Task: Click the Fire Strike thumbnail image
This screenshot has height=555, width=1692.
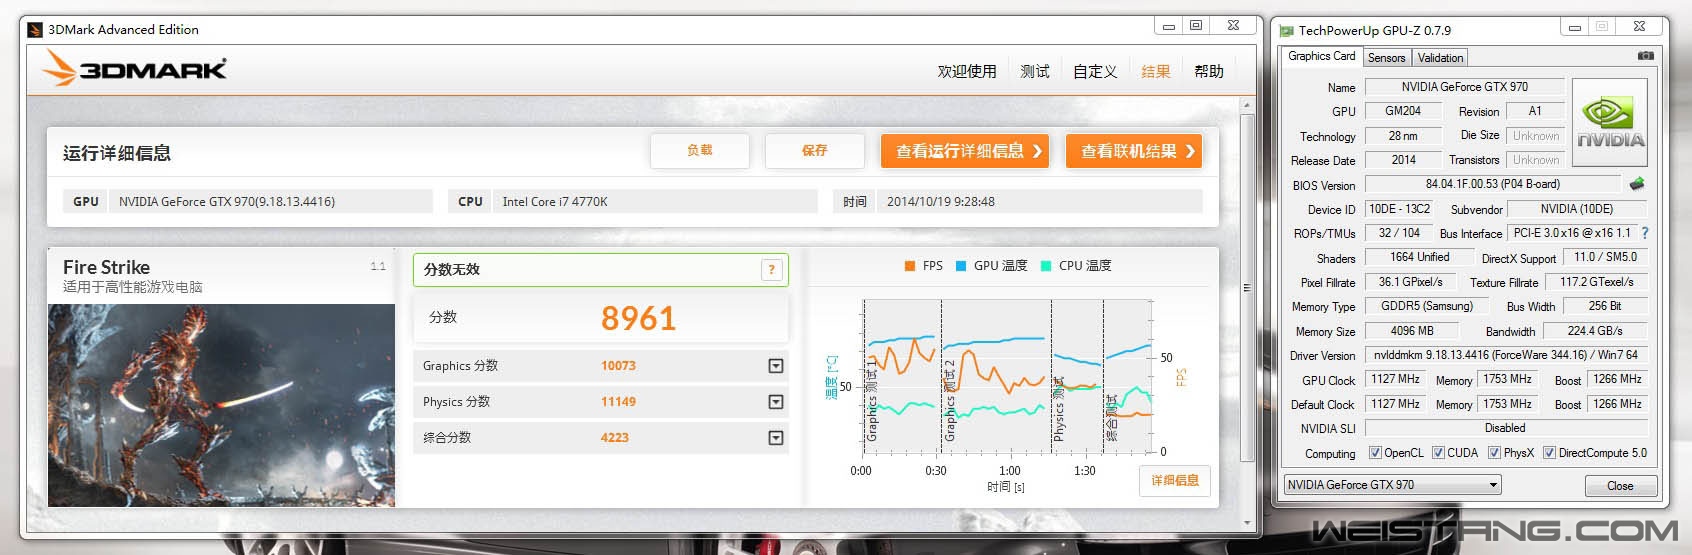Action: coord(221,405)
